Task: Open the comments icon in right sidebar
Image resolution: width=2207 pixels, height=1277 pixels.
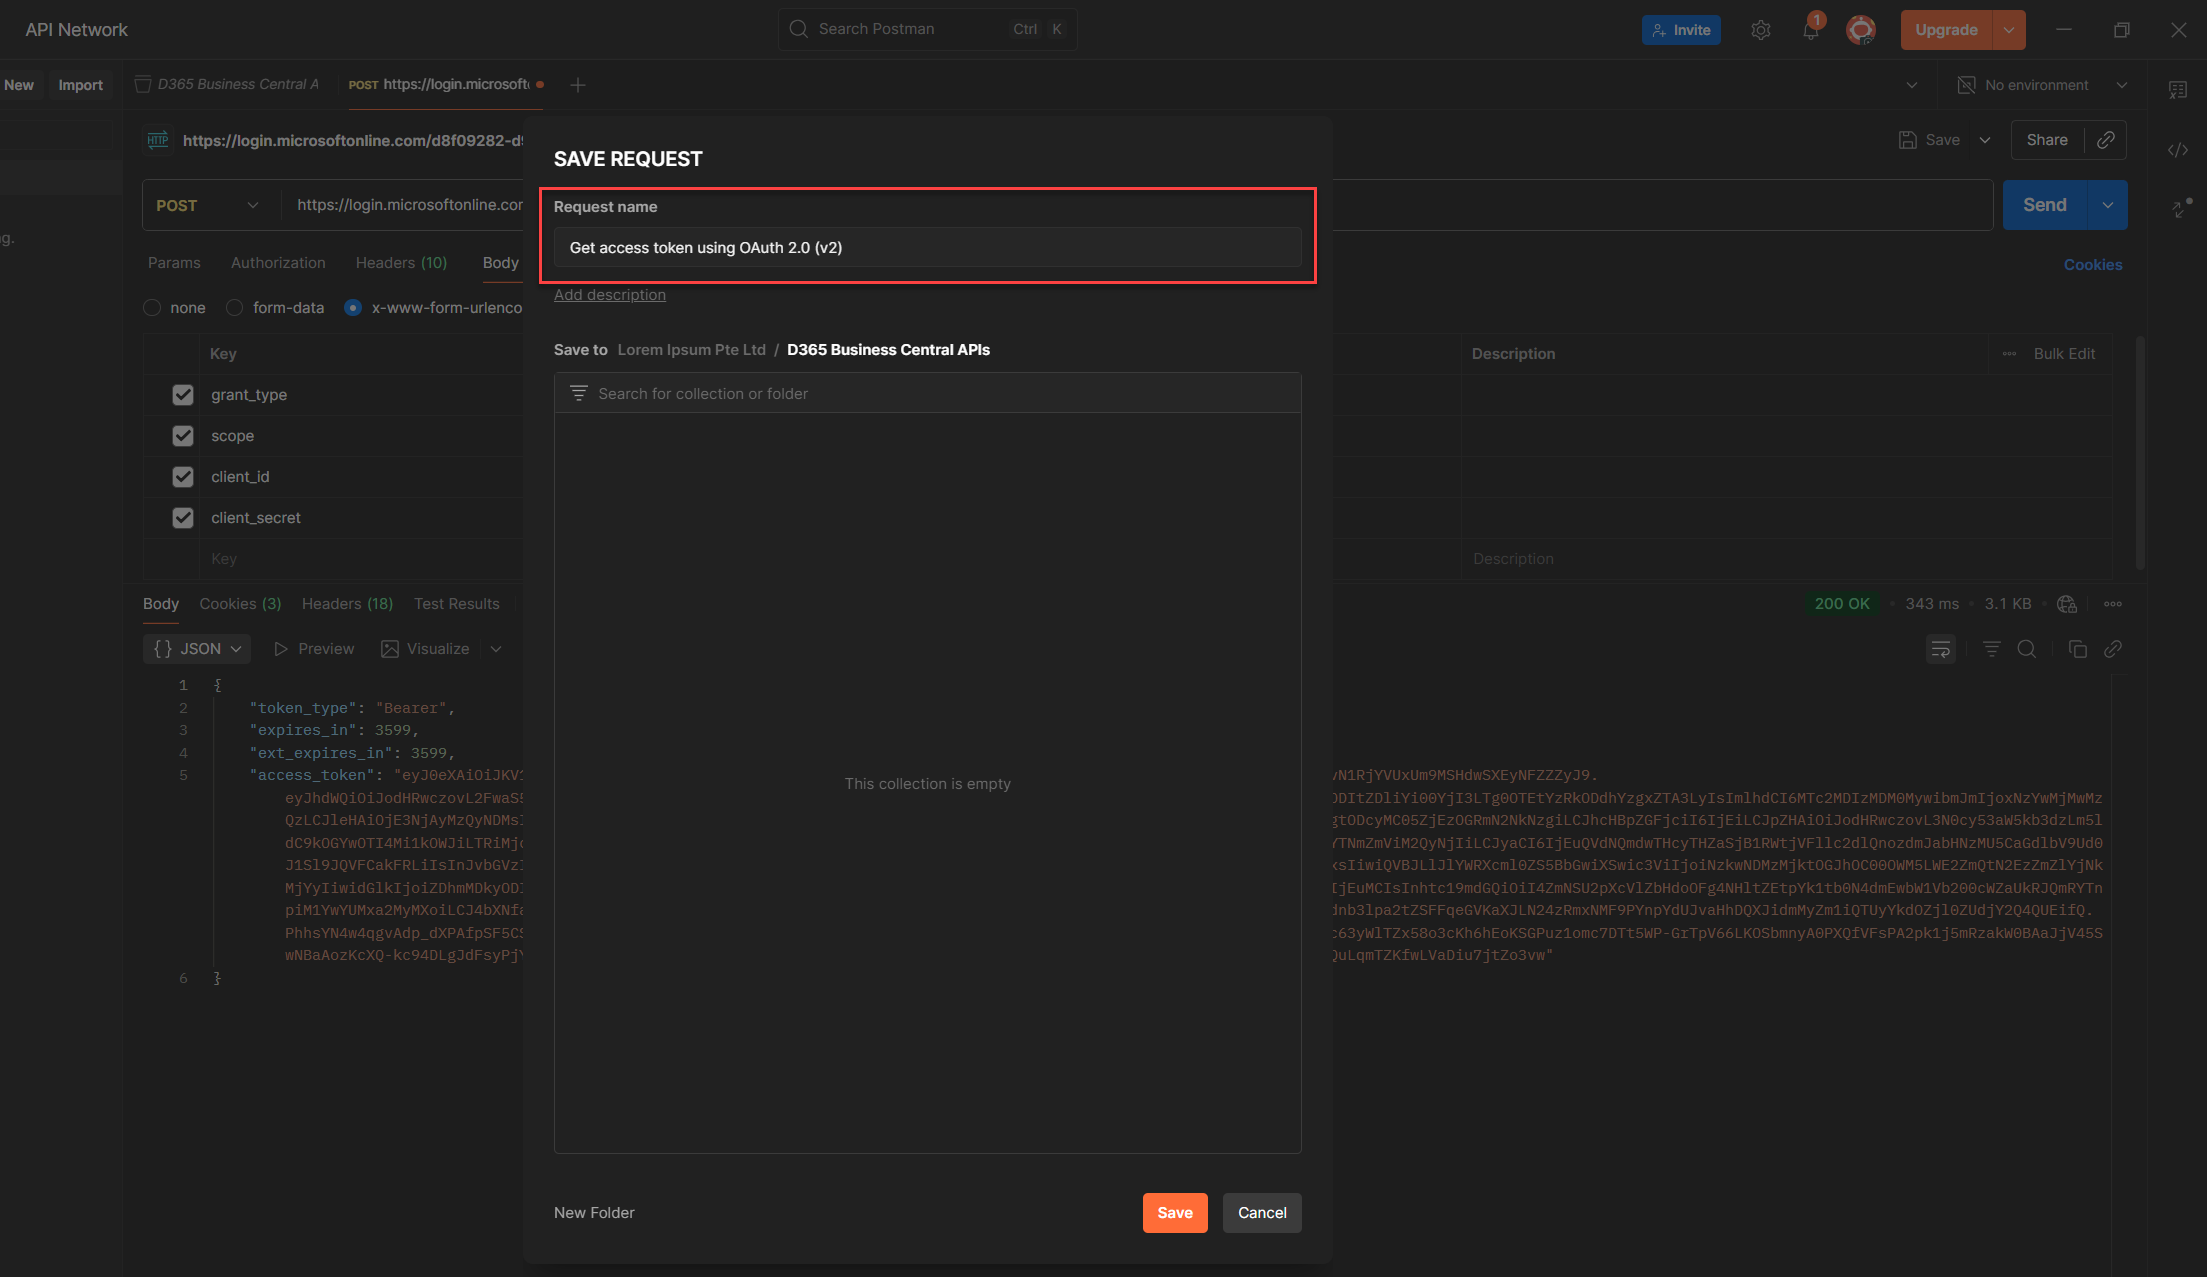Action: [2177, 90]
